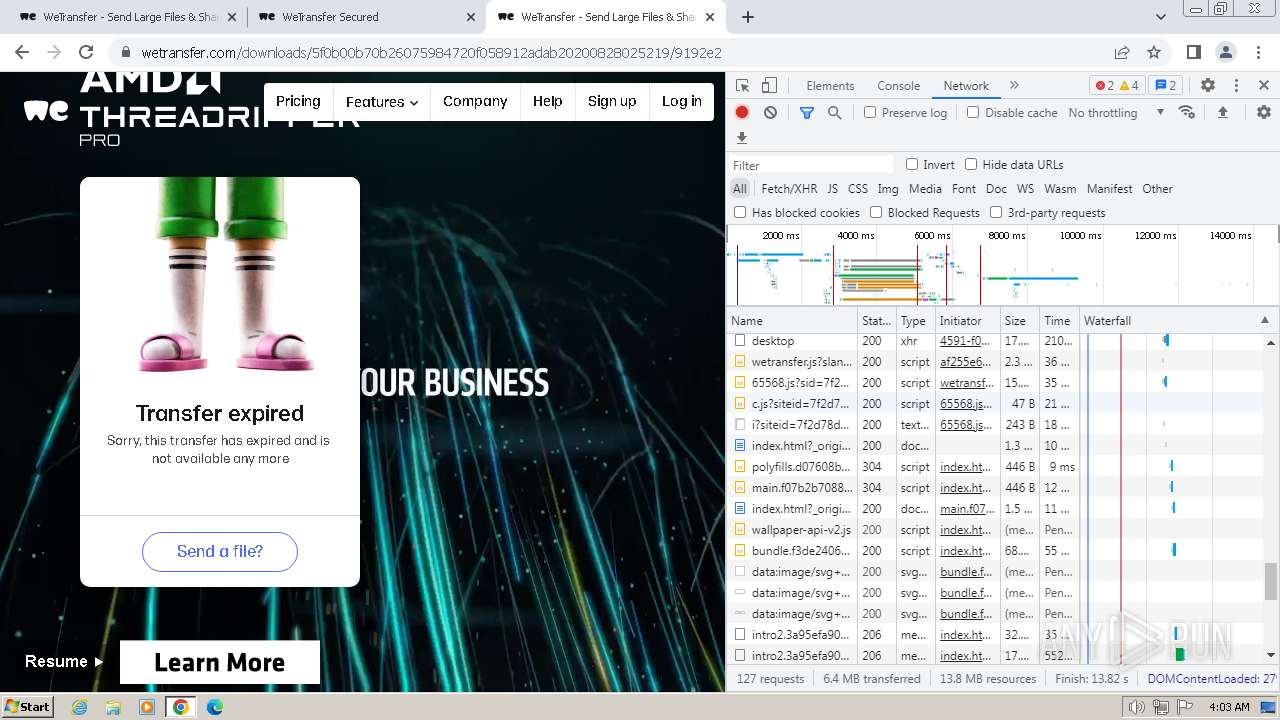Viewport: 1280px width, 720px height.
Task: Export HAR file (download arrow)
Action: pyautogui.click(x=742, y=138)
